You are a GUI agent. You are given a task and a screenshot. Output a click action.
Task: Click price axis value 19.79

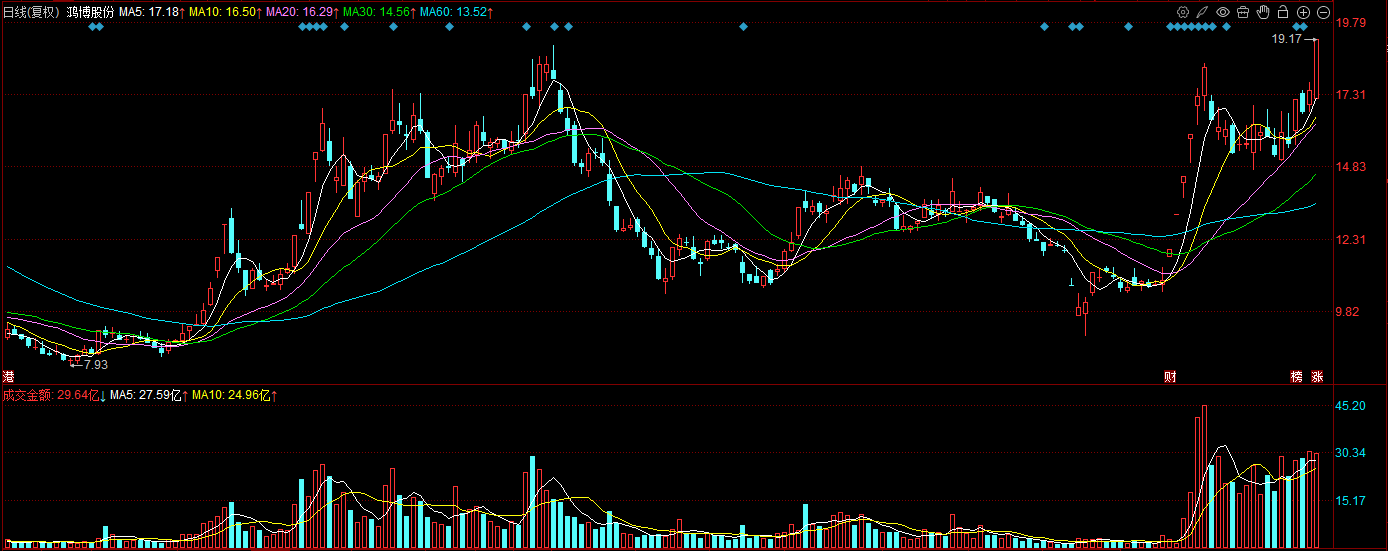point(1352,22)
